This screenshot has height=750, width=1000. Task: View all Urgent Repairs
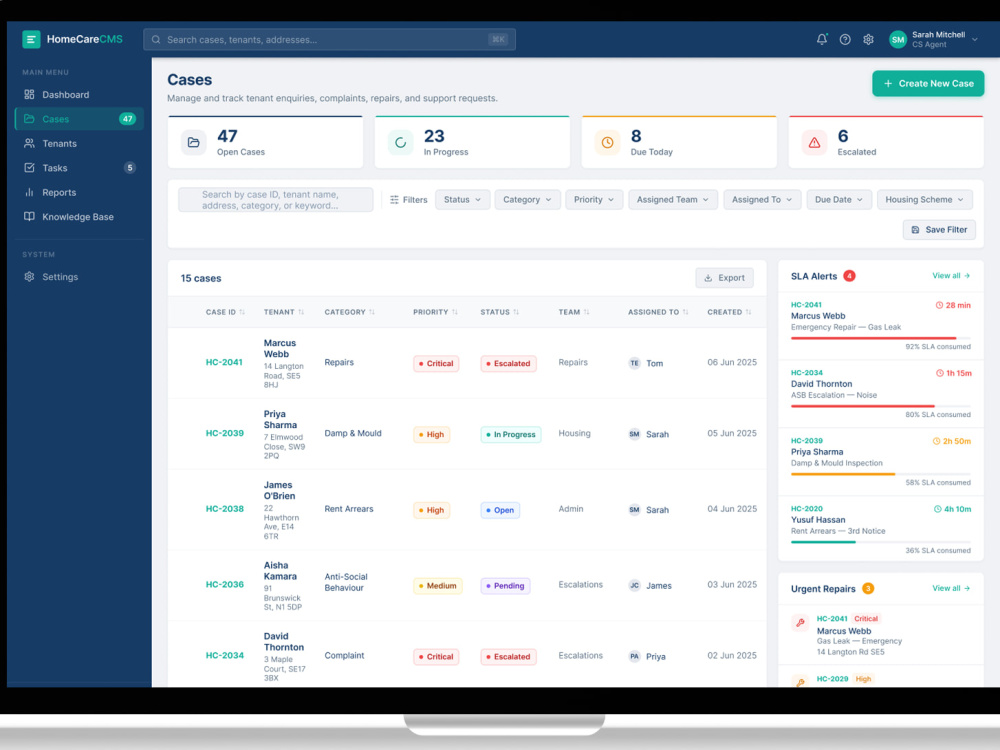tap(951, 588)
